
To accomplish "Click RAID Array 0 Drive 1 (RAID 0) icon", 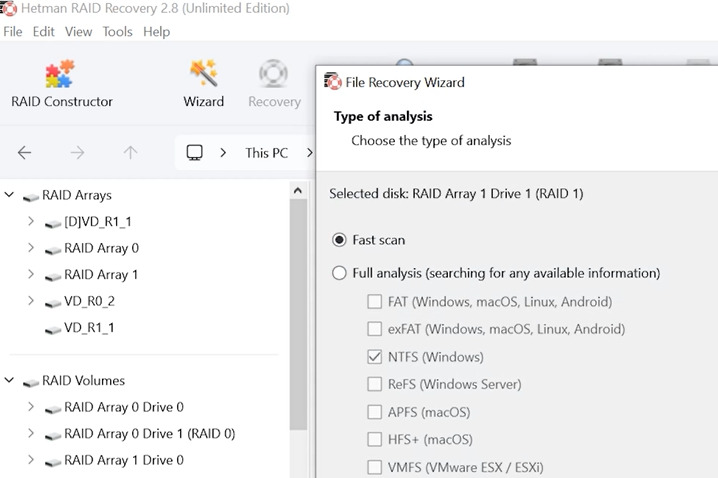I will click(53, 435).
